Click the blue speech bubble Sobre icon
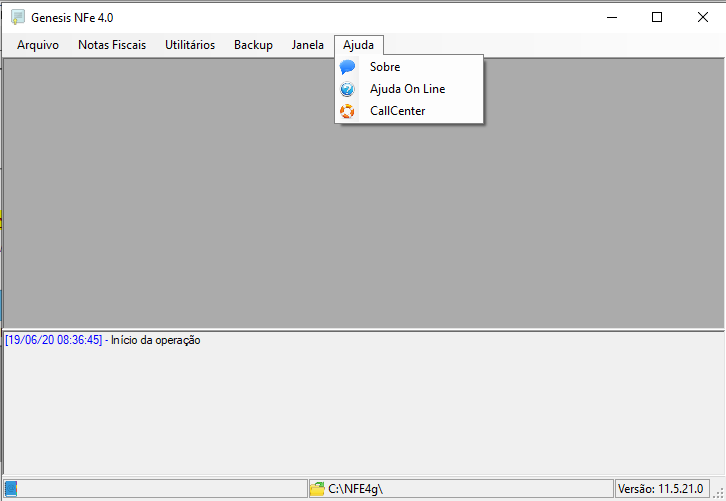This screenshot has height=501, width=726. 347,67
